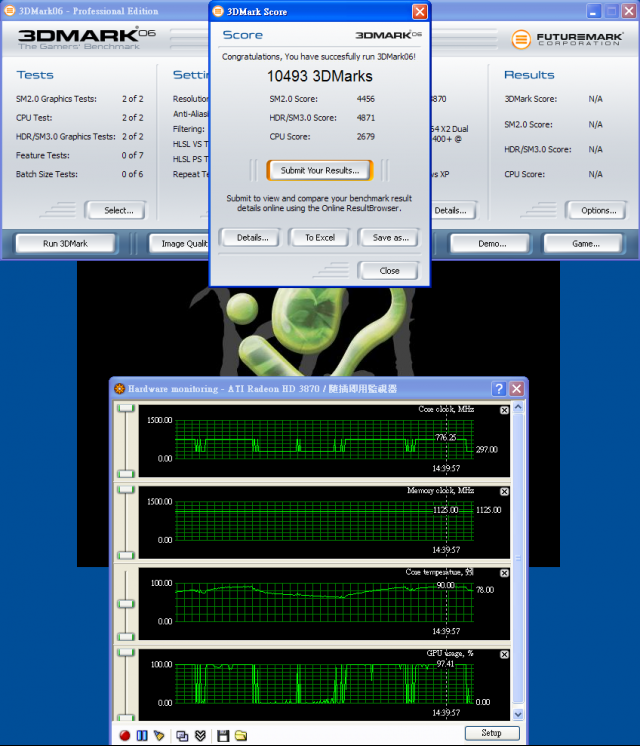Screen dimensions: 640x746
Task: Click CPU Score value 2679
Action: (366, 137)
